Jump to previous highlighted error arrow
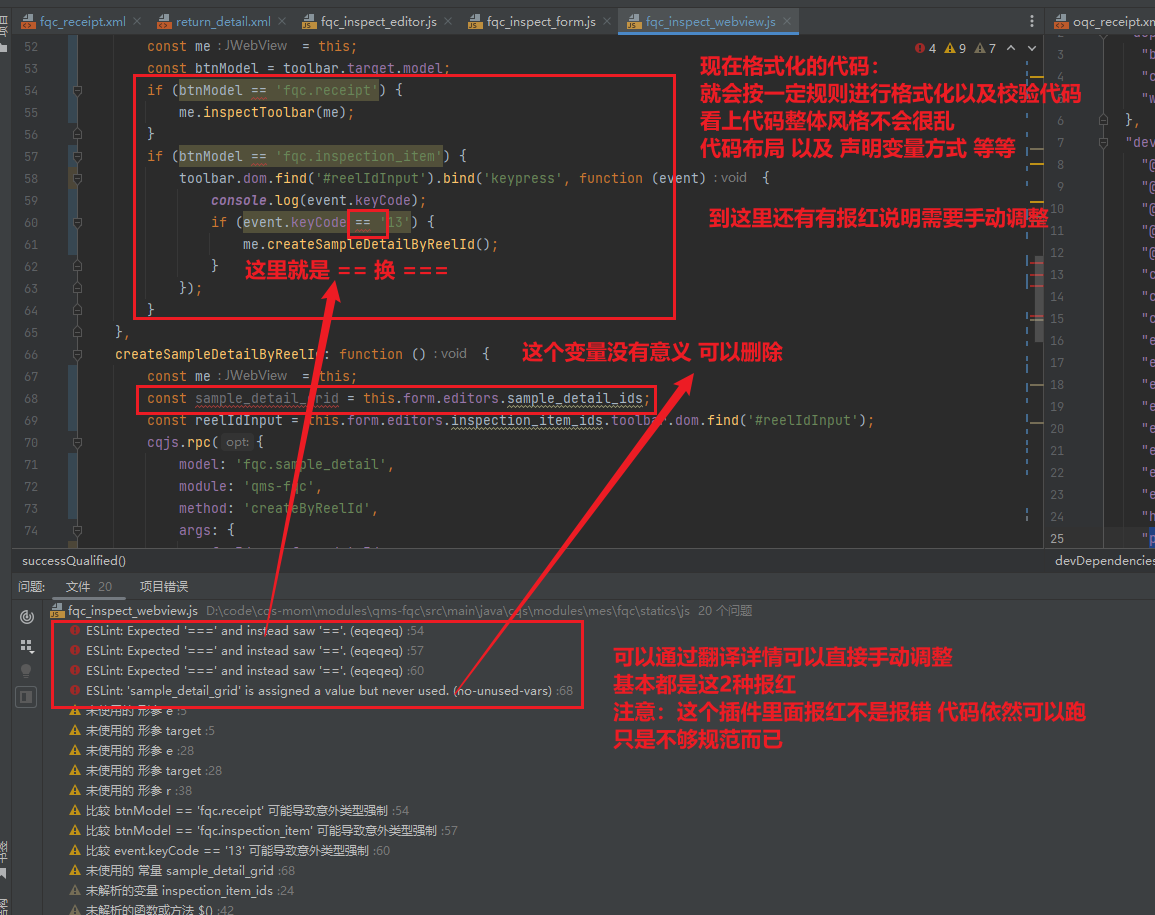 1011,49
